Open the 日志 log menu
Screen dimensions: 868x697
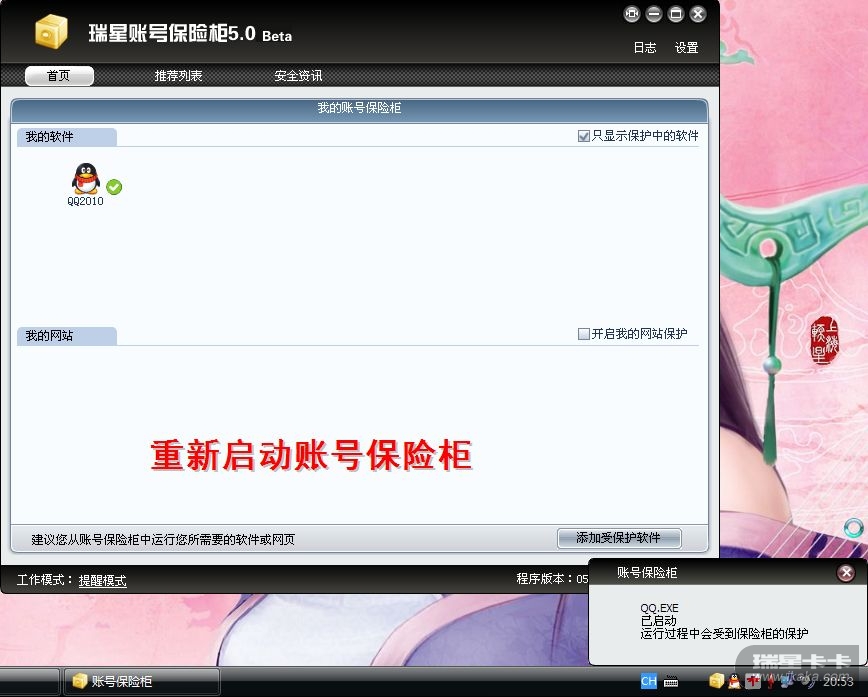coord(644,48)
